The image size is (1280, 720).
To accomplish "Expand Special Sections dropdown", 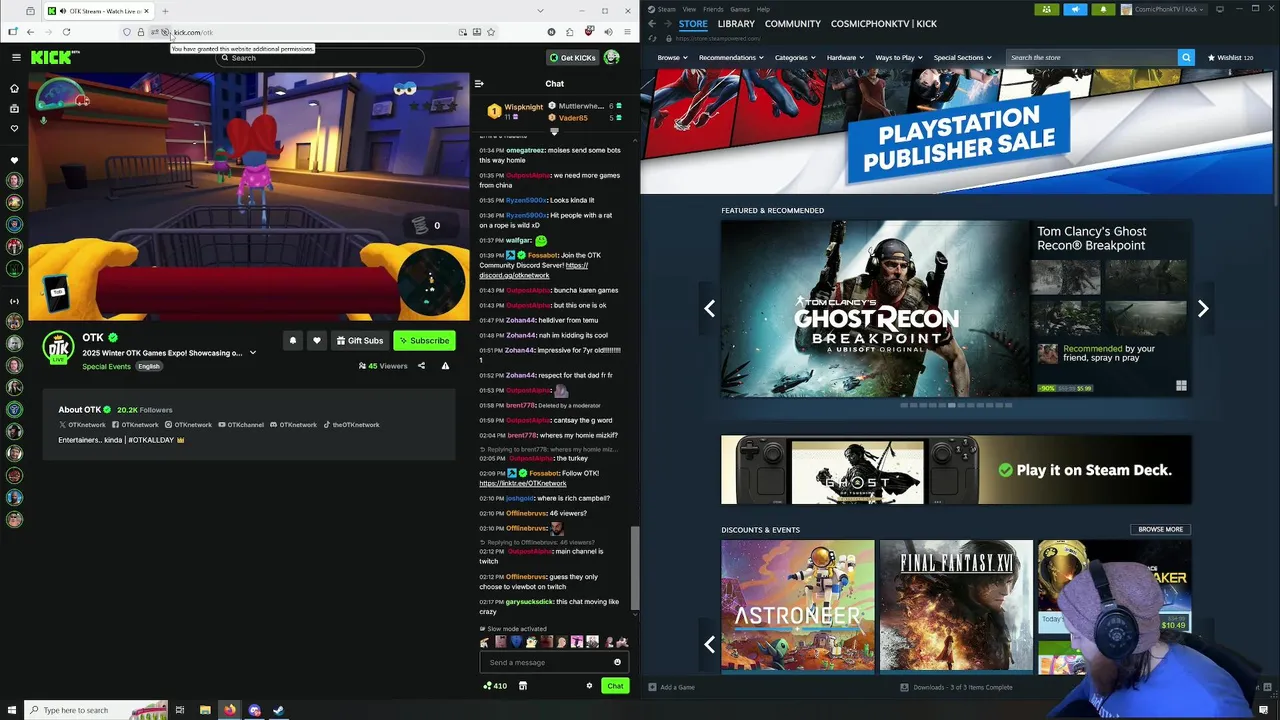I will (962, 57).
